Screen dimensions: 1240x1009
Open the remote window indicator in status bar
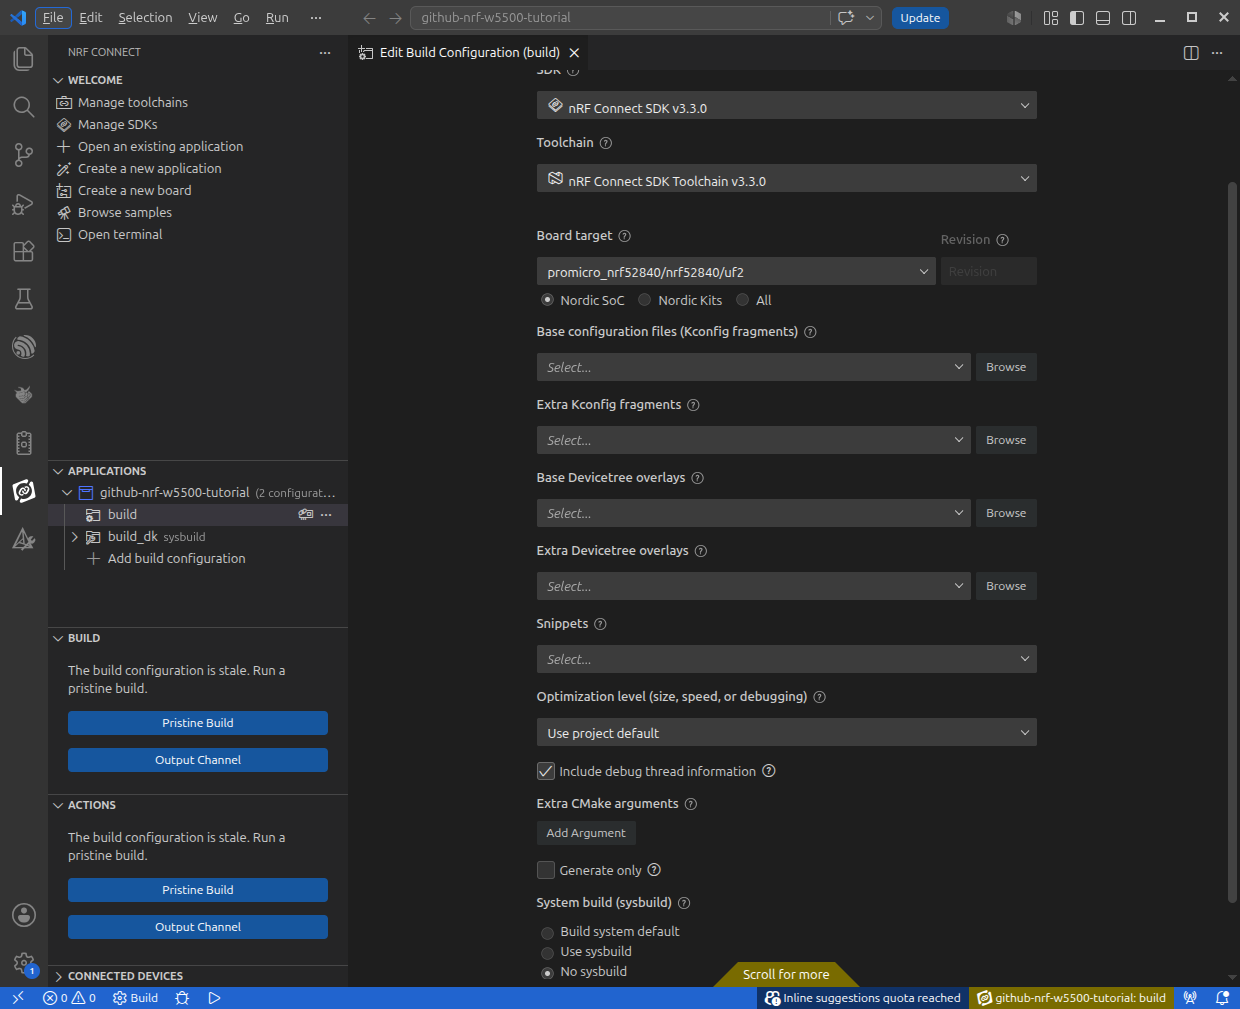[17, 998]
